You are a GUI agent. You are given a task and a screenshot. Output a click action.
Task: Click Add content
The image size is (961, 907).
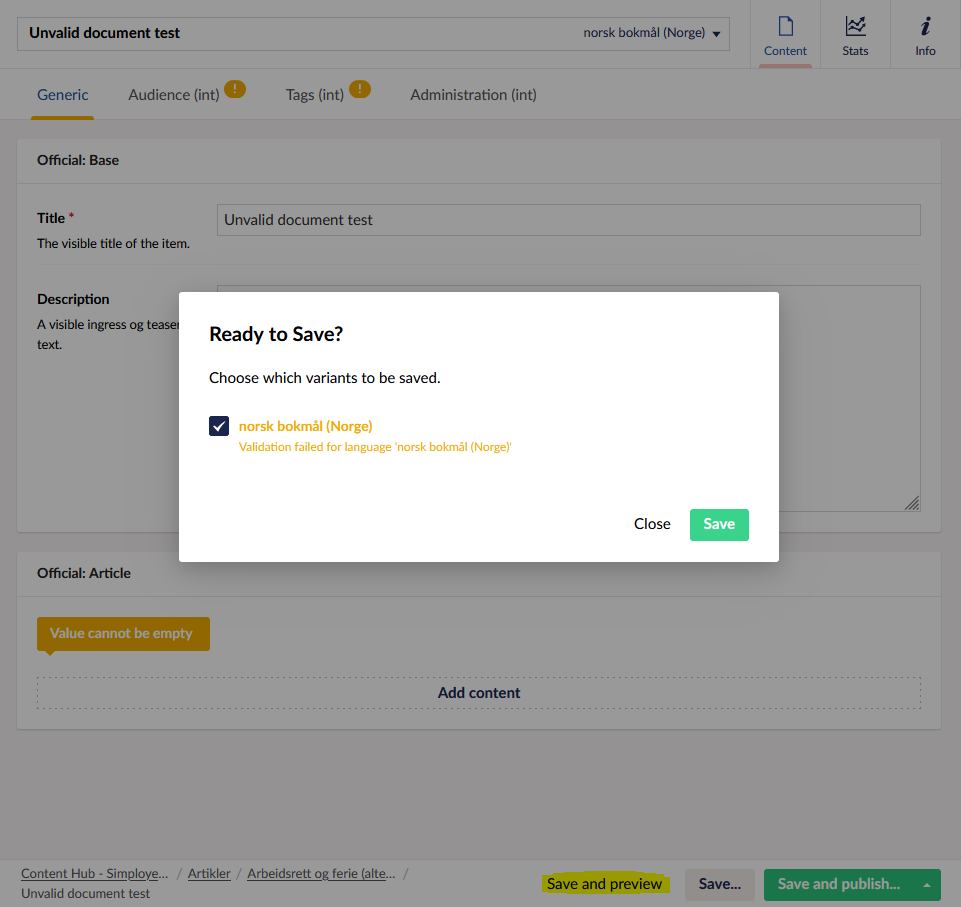tap(479, 692)
